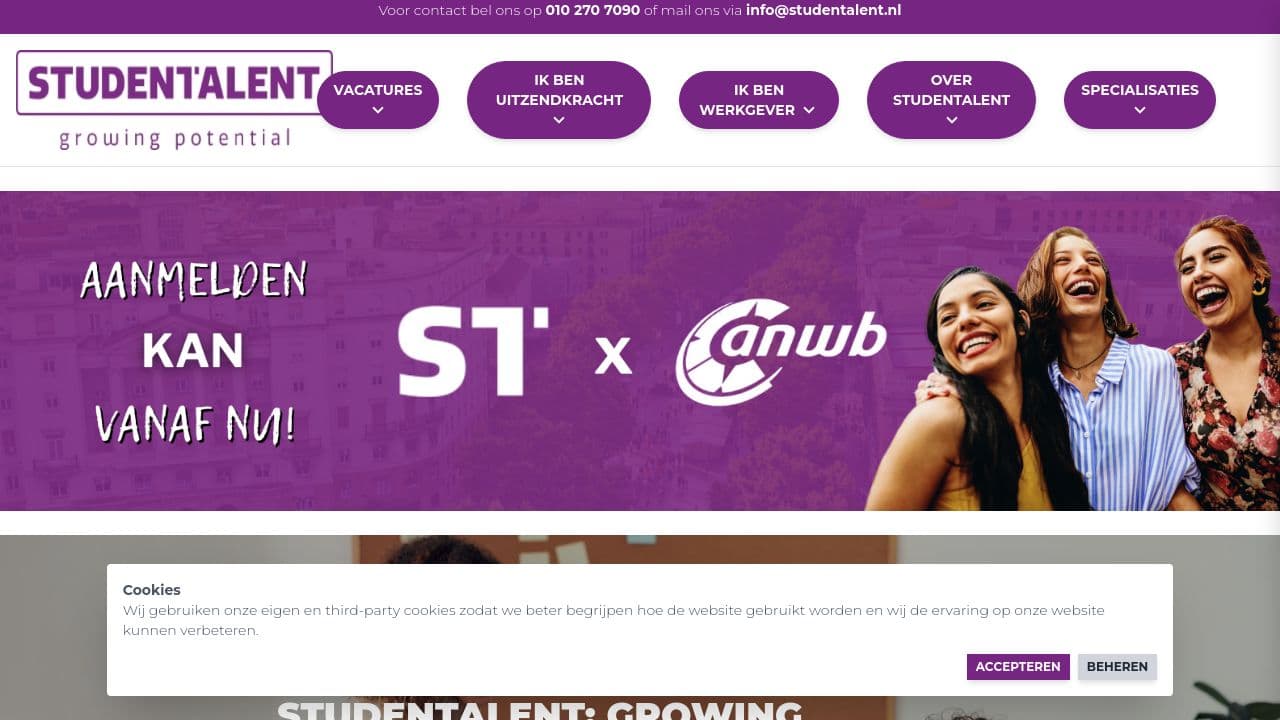Open the Specialisaties menu
The height and width of the screenshot is (720, 1280).
[x=1140, y=100]
